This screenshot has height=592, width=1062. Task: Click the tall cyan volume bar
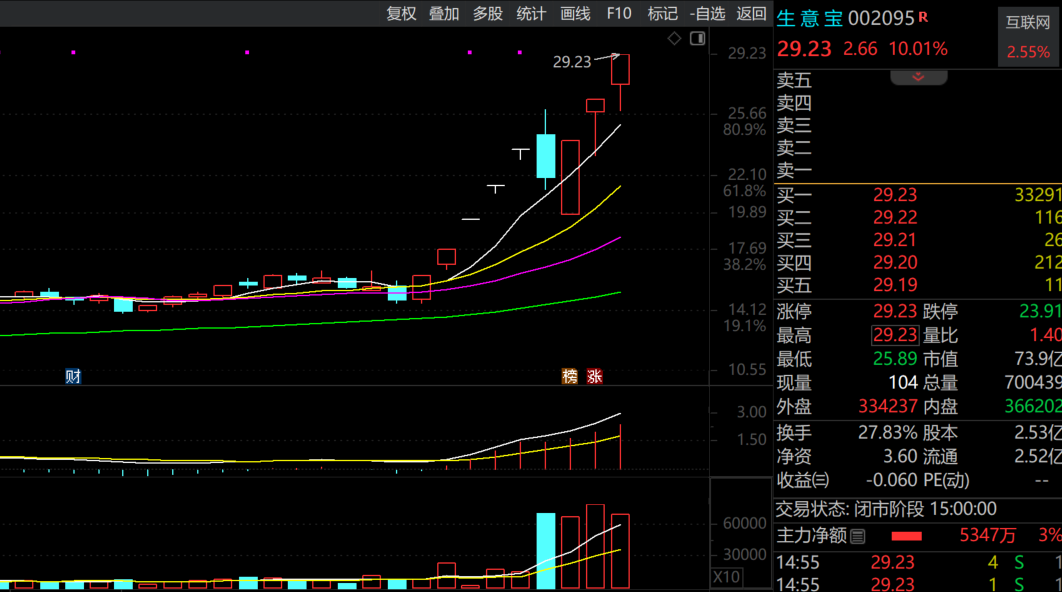pos(546,551)
